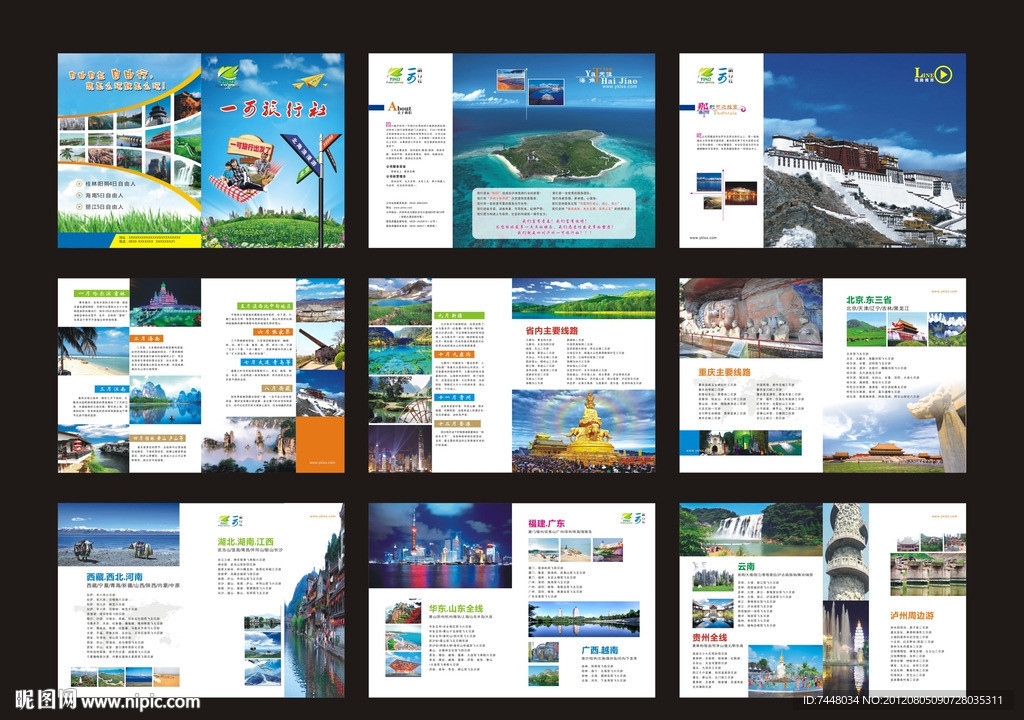Click the wooden 一可旅行出发了 sign
Image resolution: width=1024 pixels, height=720 pixels.
pos(249,147)
